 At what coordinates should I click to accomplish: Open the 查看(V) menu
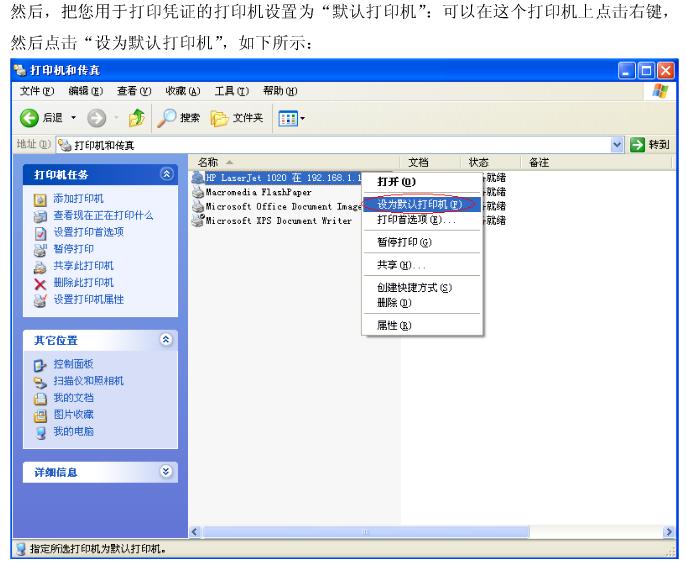point(134,91)
